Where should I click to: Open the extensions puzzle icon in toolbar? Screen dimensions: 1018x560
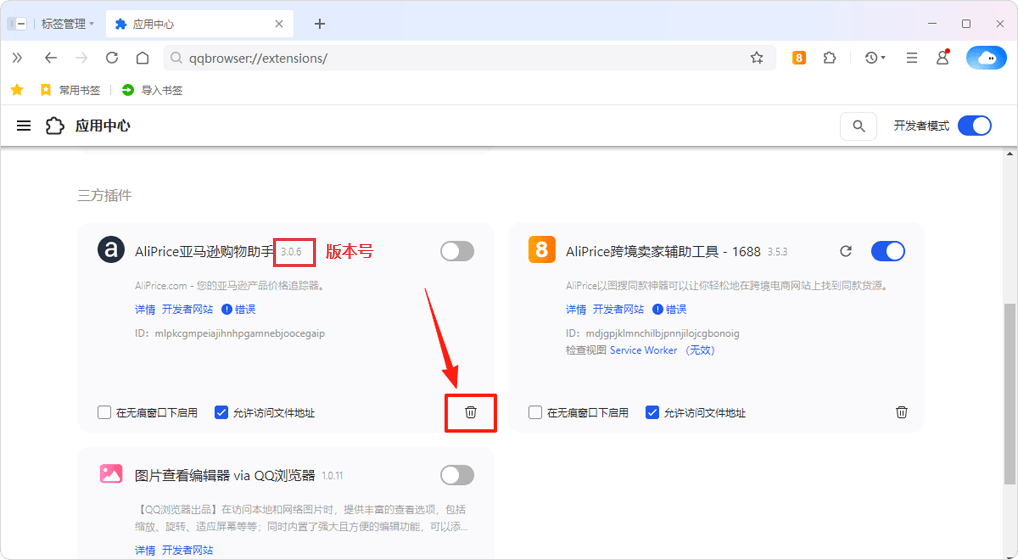point(829,58)
